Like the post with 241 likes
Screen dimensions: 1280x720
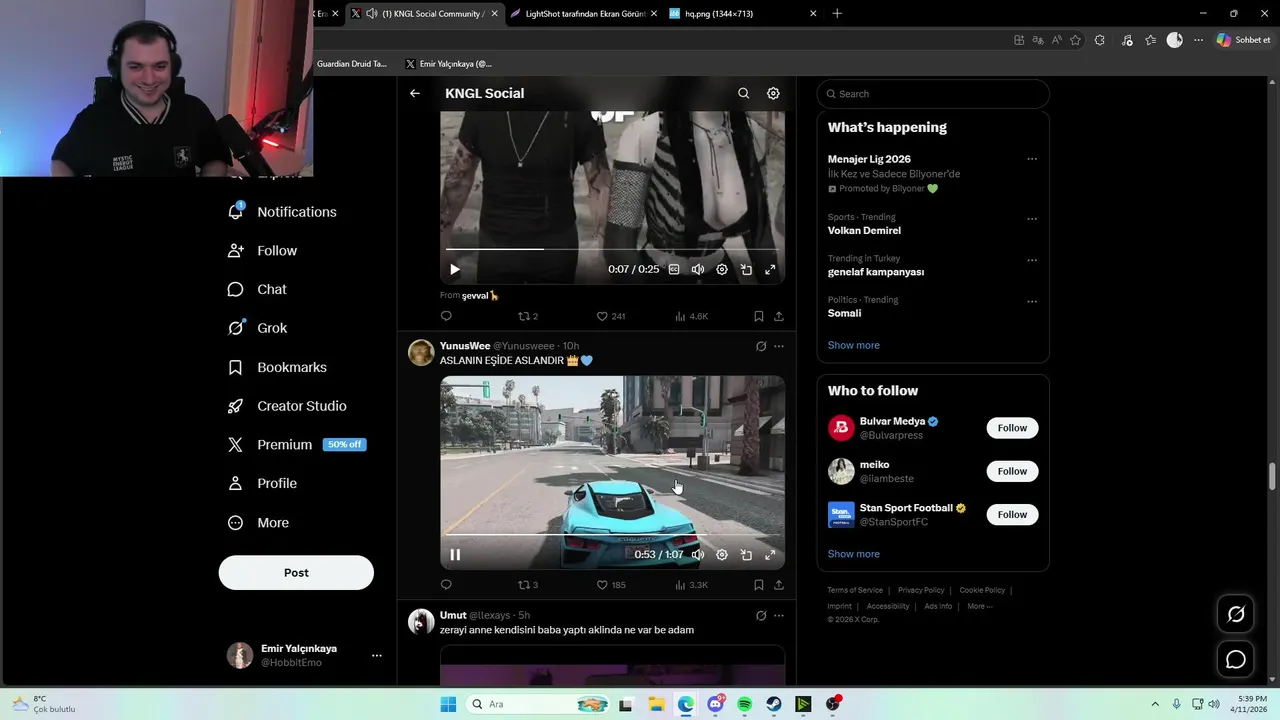coord(610,316)
